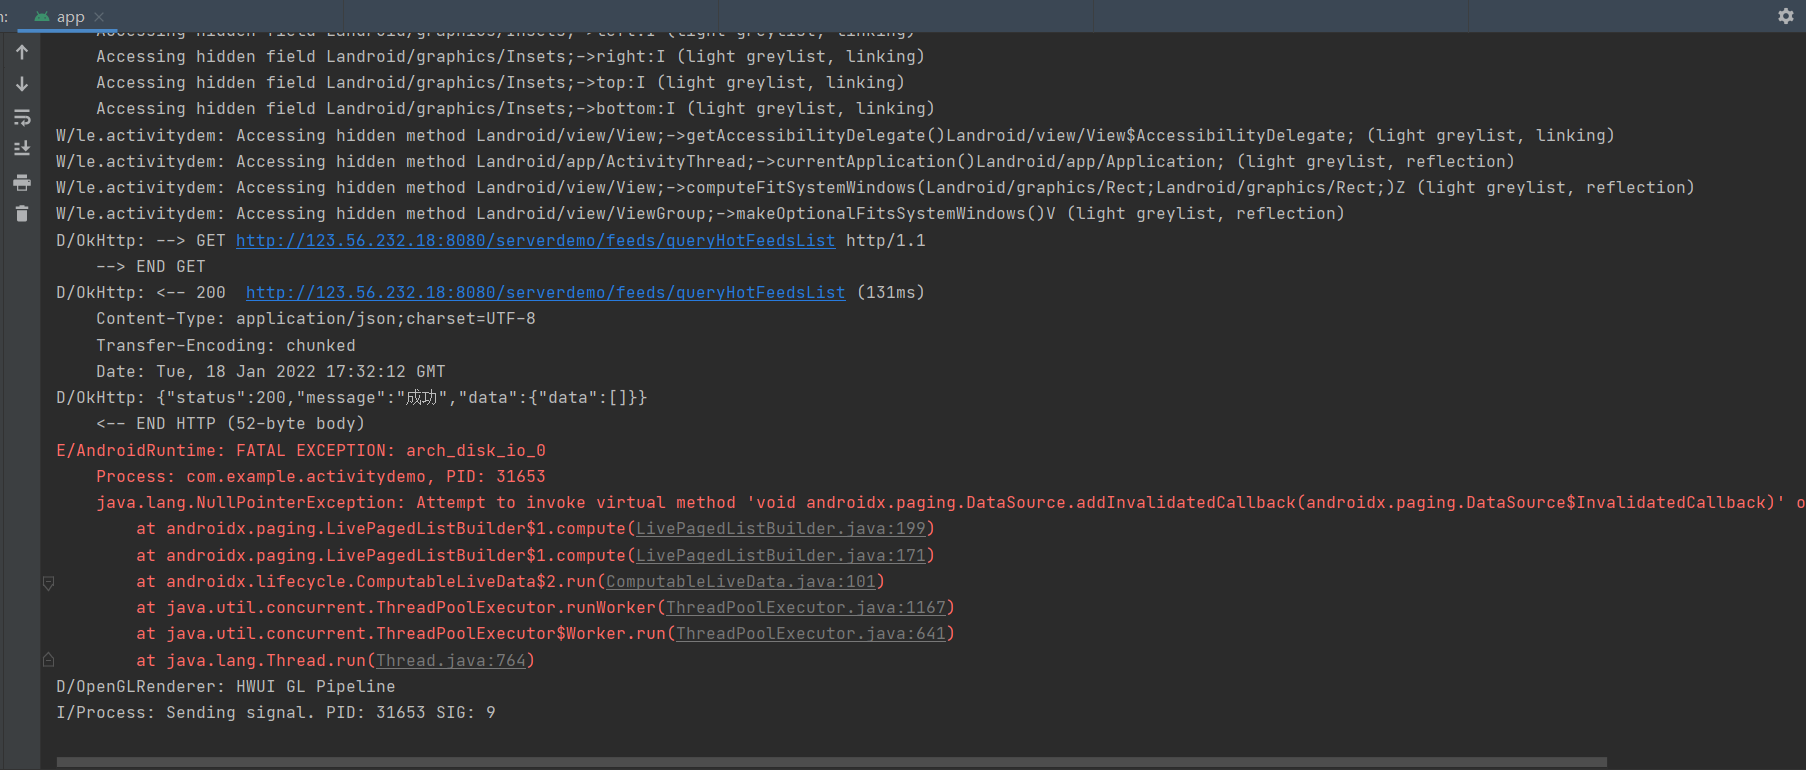The width and height of the screenshot is (1806, 770).
Task: Open the GET request queryHotFeedsList URL
Action: pos(535,240)
